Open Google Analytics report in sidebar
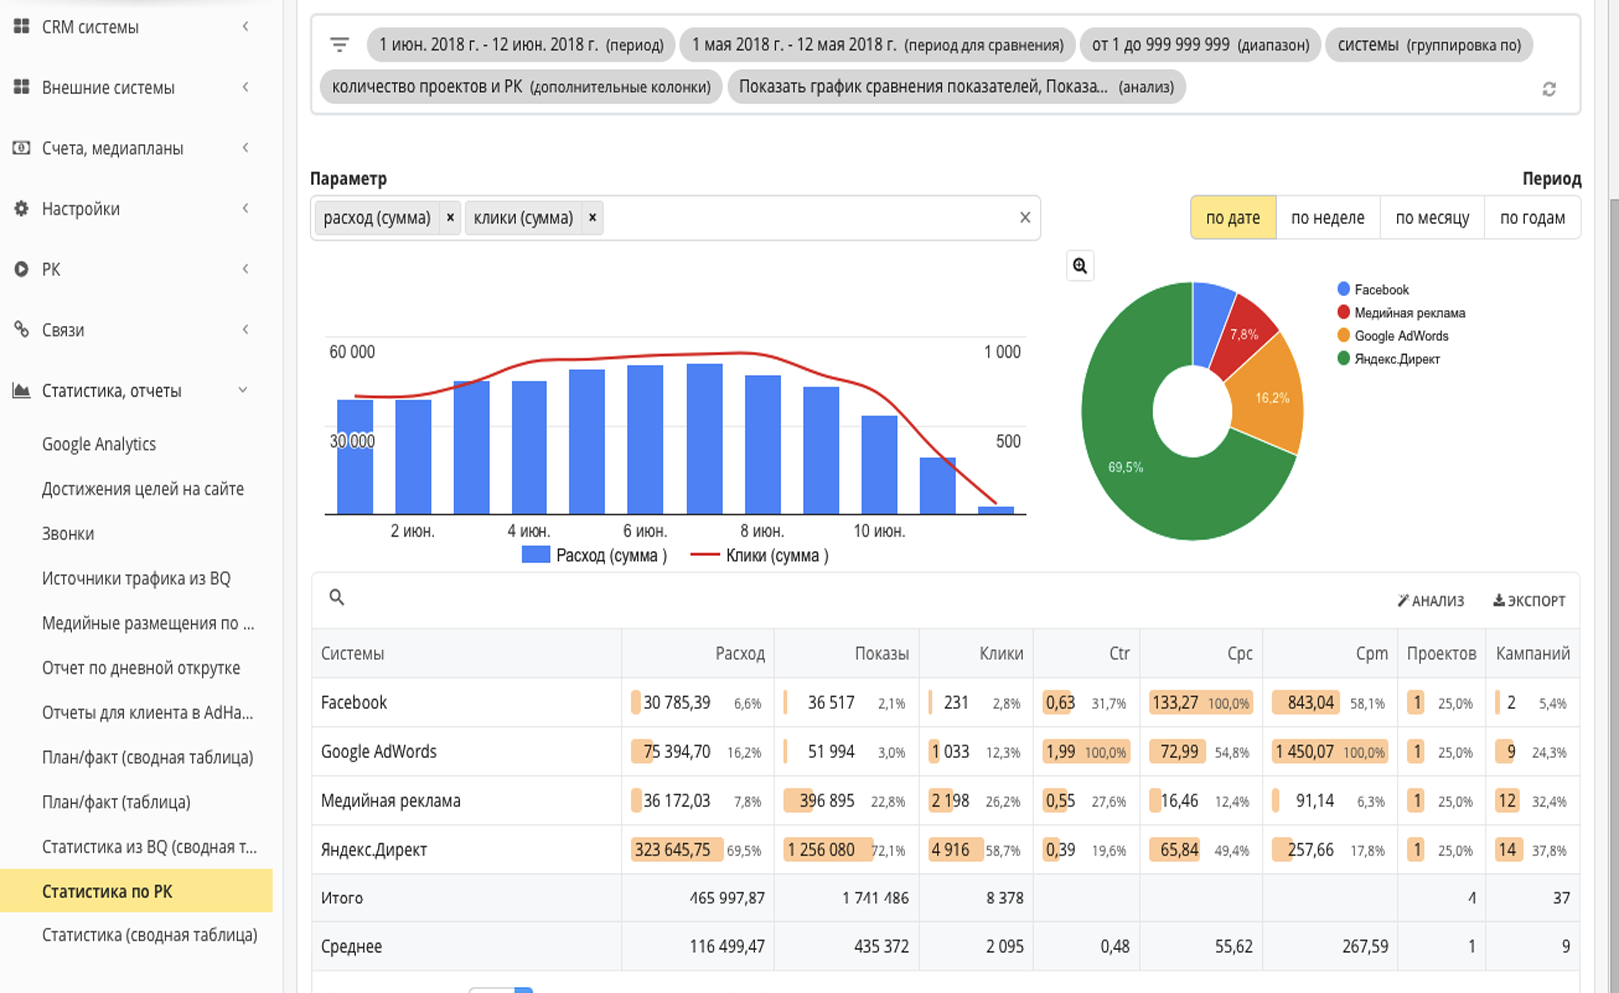1619x993 pixels. point(99,444)
